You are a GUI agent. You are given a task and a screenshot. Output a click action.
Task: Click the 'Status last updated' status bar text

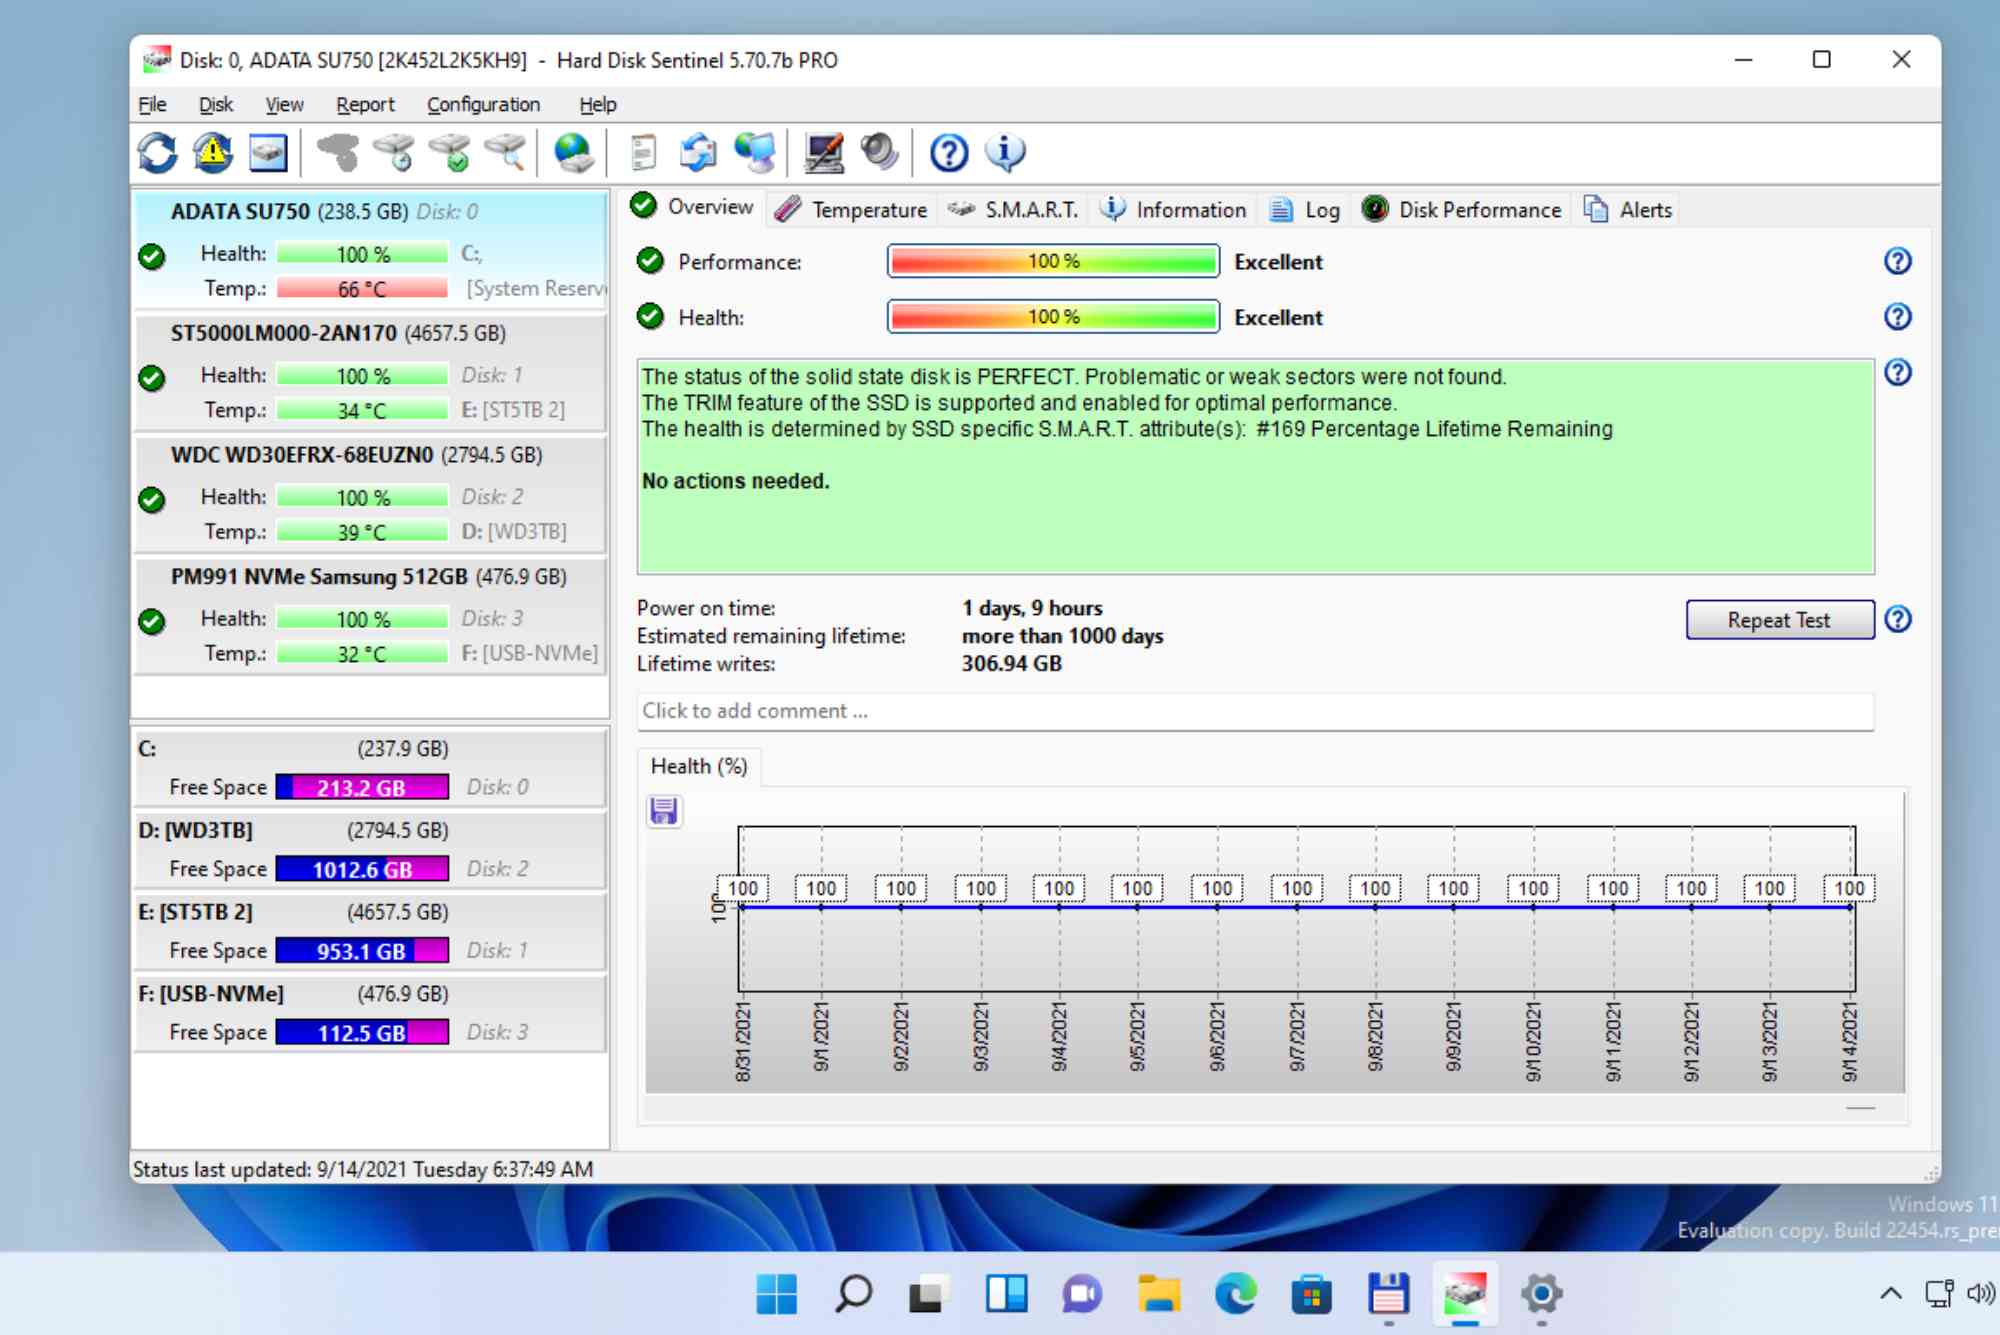363,1169
